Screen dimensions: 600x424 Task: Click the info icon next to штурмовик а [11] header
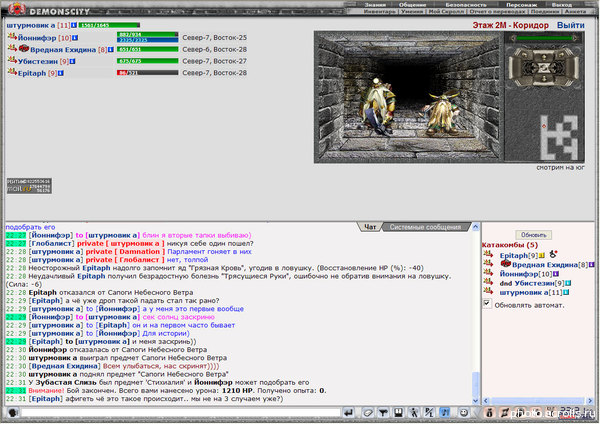(x=74, y=25)
